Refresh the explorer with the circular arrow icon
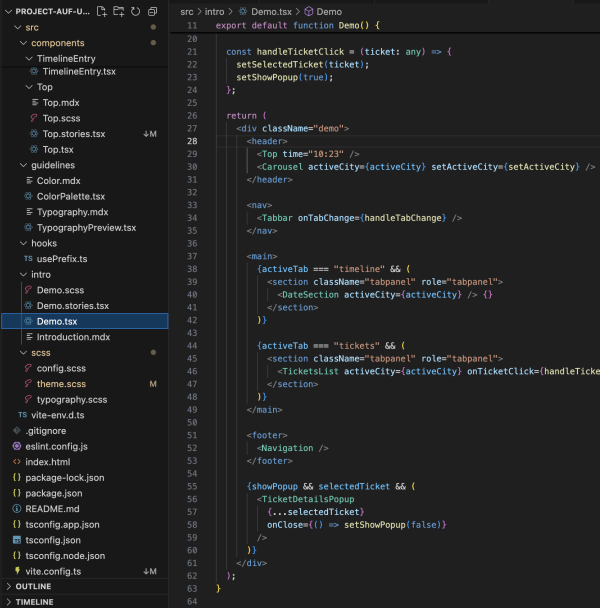Viewport: 600px width, 608px height. 135,11
